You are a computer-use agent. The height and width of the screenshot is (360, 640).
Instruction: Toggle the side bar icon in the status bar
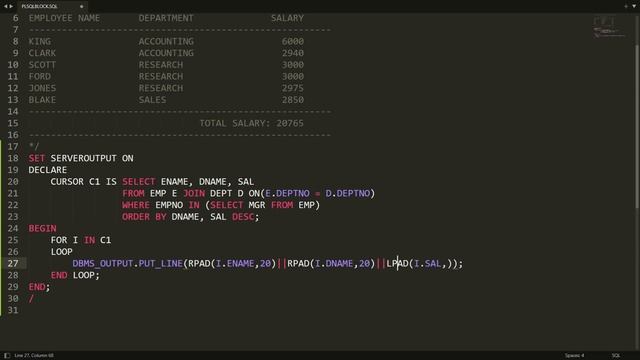pyautogui.click(x=7, y=356)
